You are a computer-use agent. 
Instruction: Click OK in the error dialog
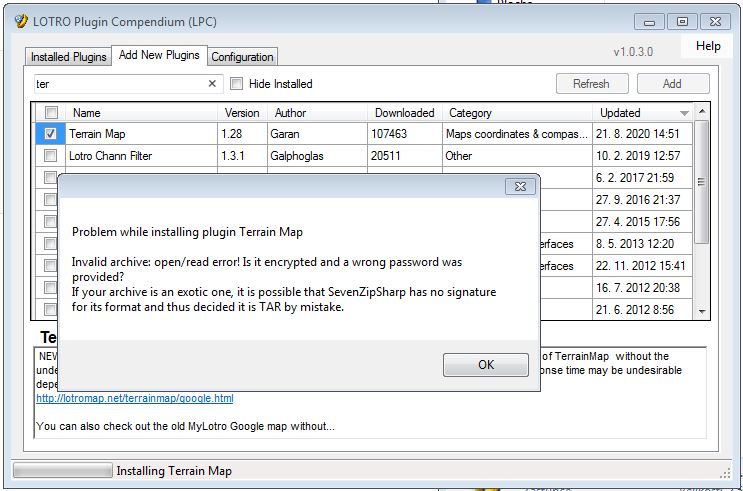(x=486, y=364)
